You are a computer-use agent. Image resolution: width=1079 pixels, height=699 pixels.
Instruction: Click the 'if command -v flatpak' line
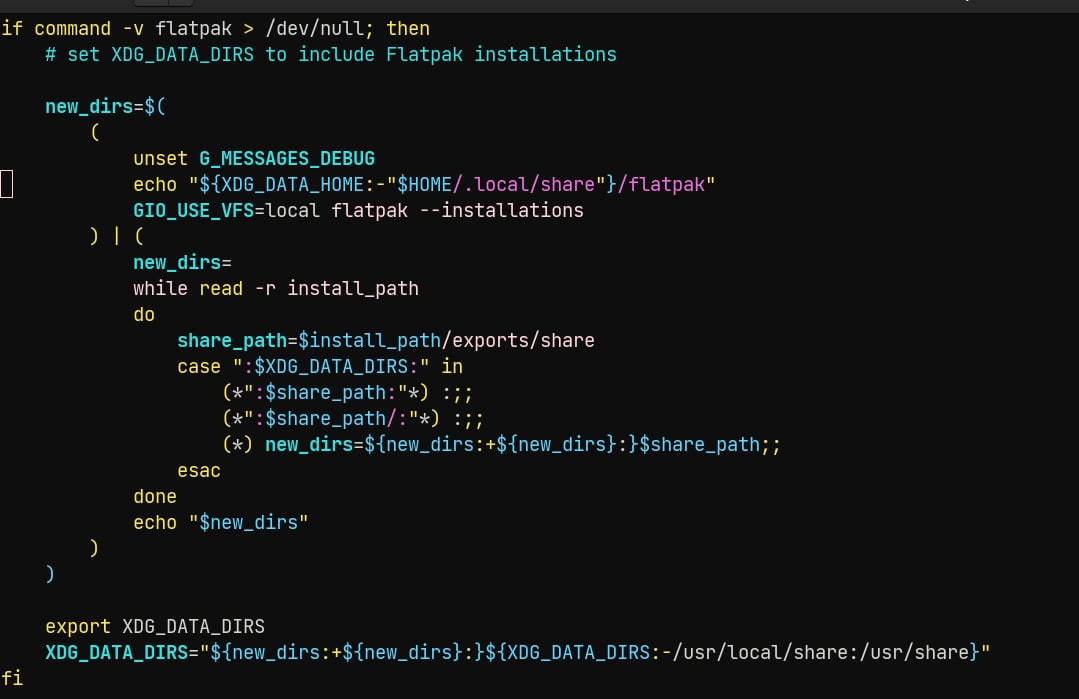coord(215,29)
